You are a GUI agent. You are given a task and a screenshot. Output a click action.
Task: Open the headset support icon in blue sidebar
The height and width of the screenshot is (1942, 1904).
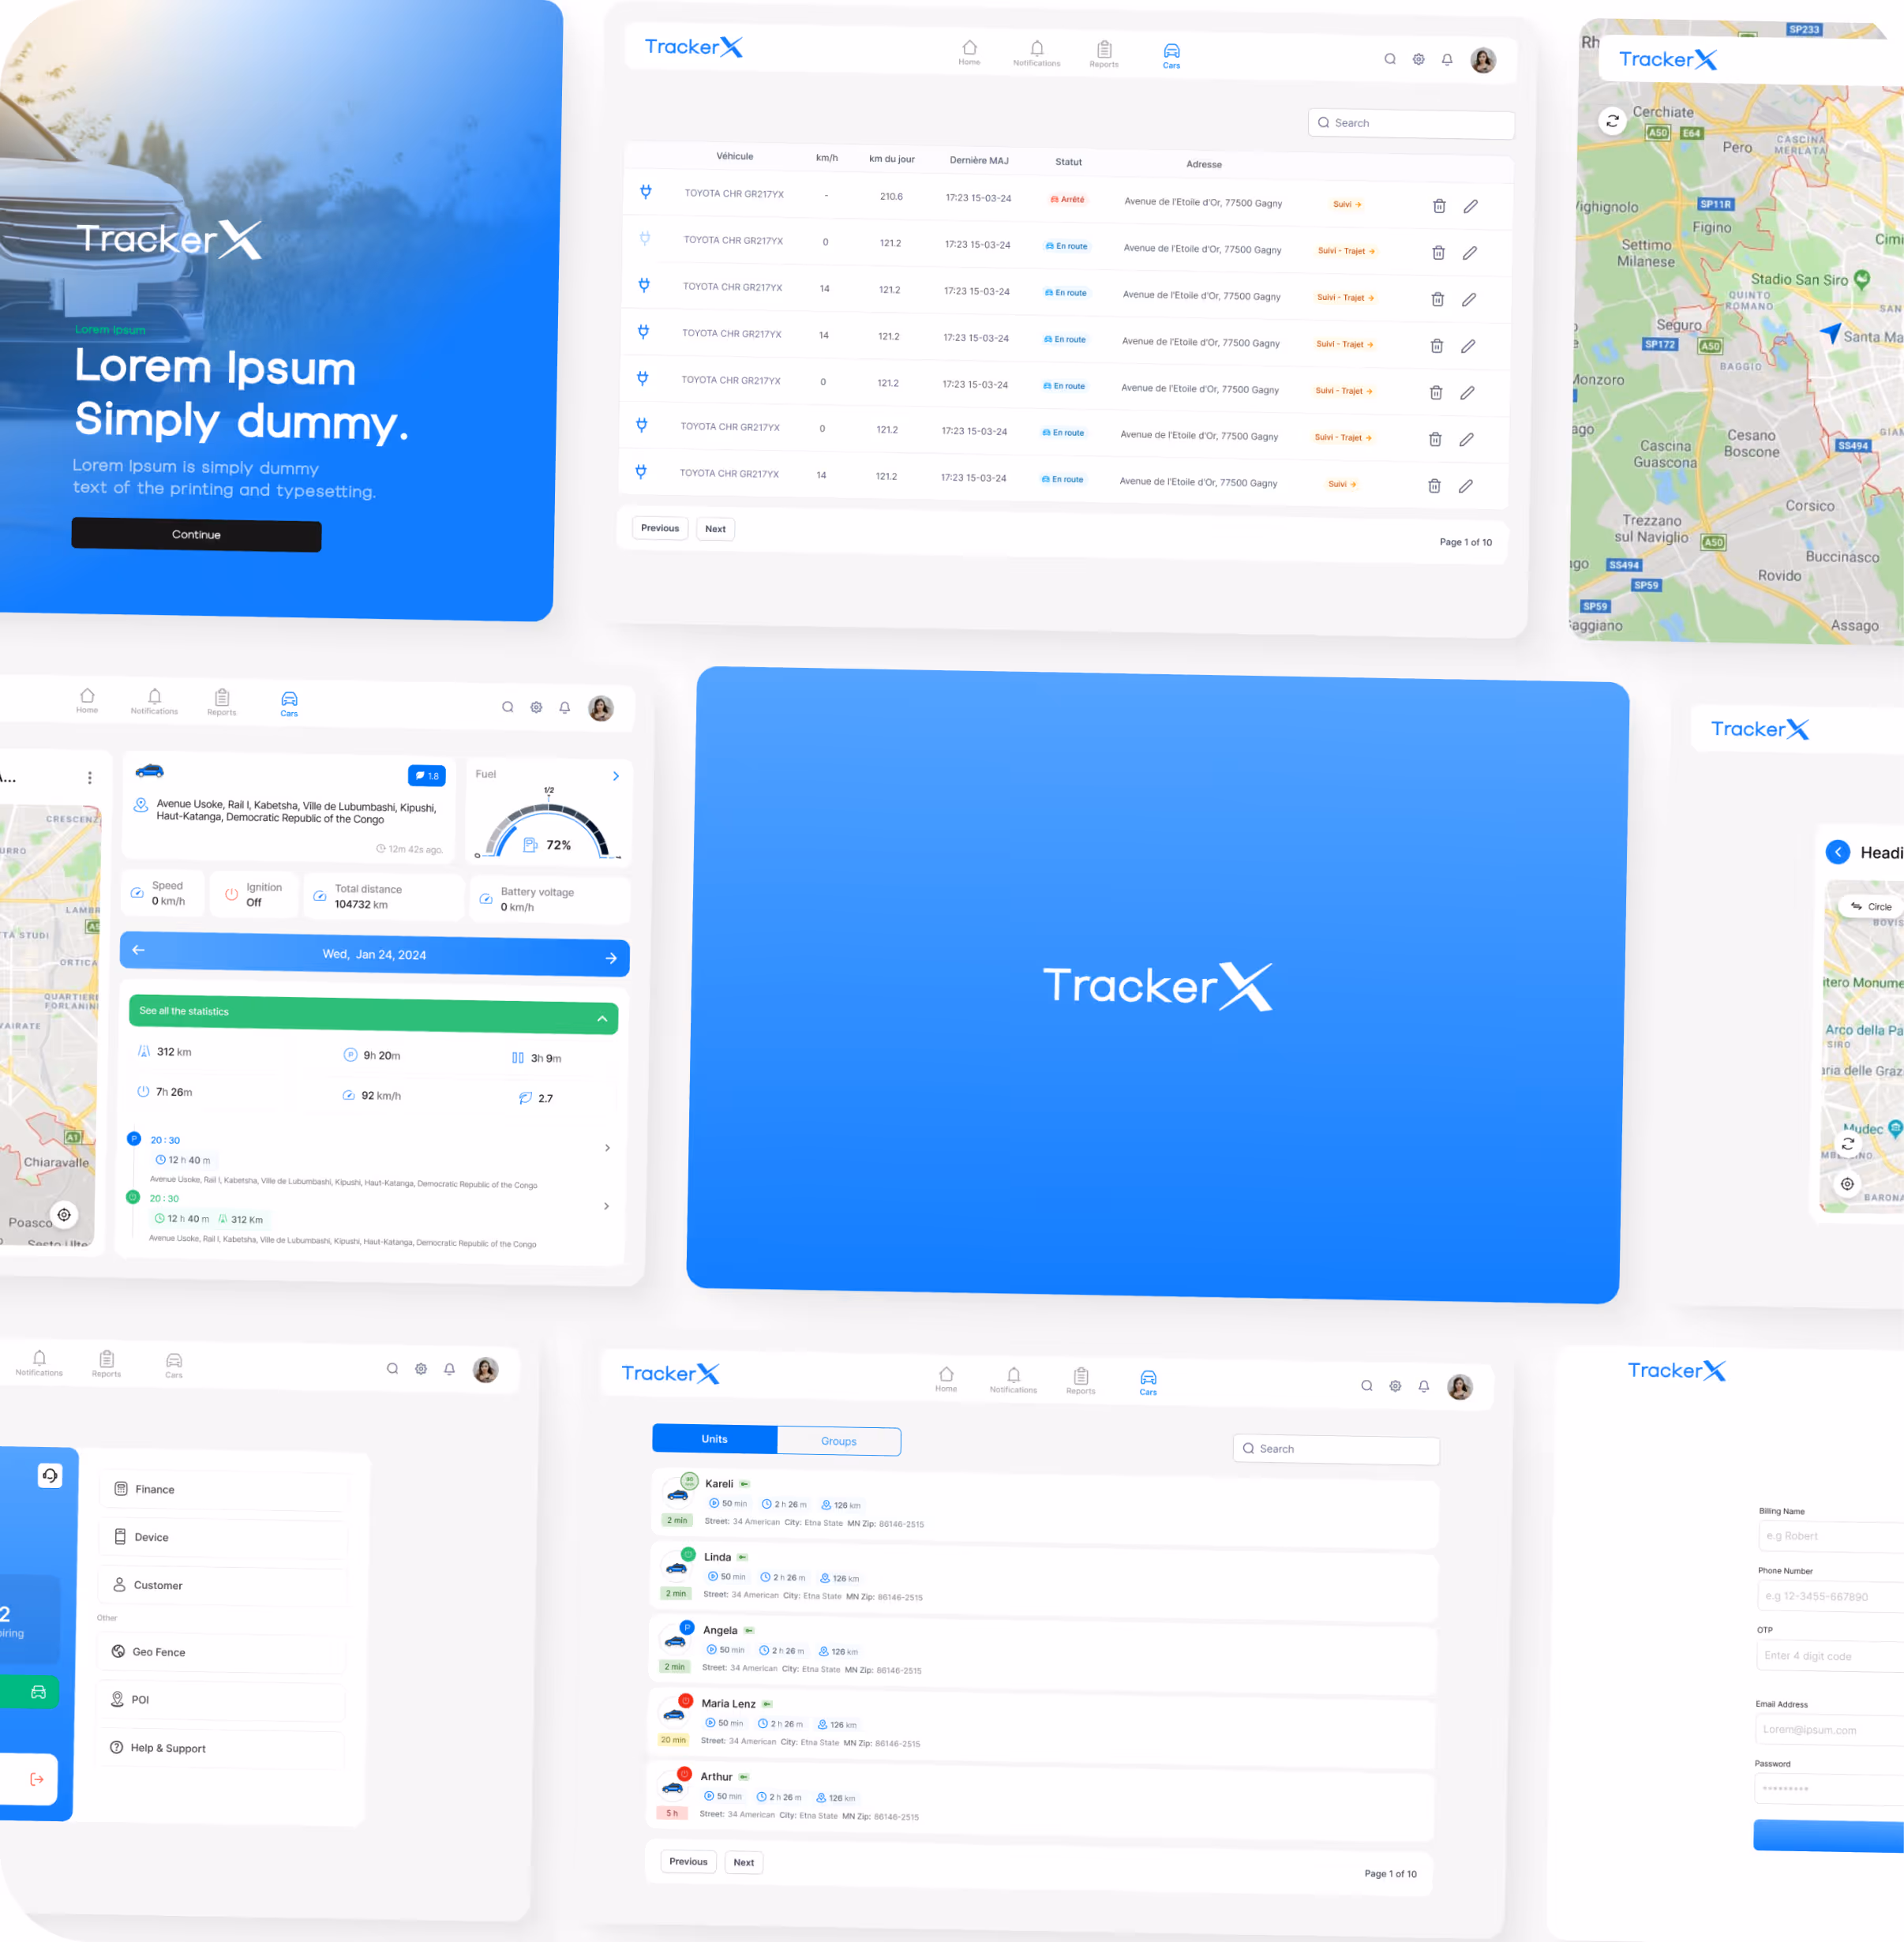click(50, 1475)
